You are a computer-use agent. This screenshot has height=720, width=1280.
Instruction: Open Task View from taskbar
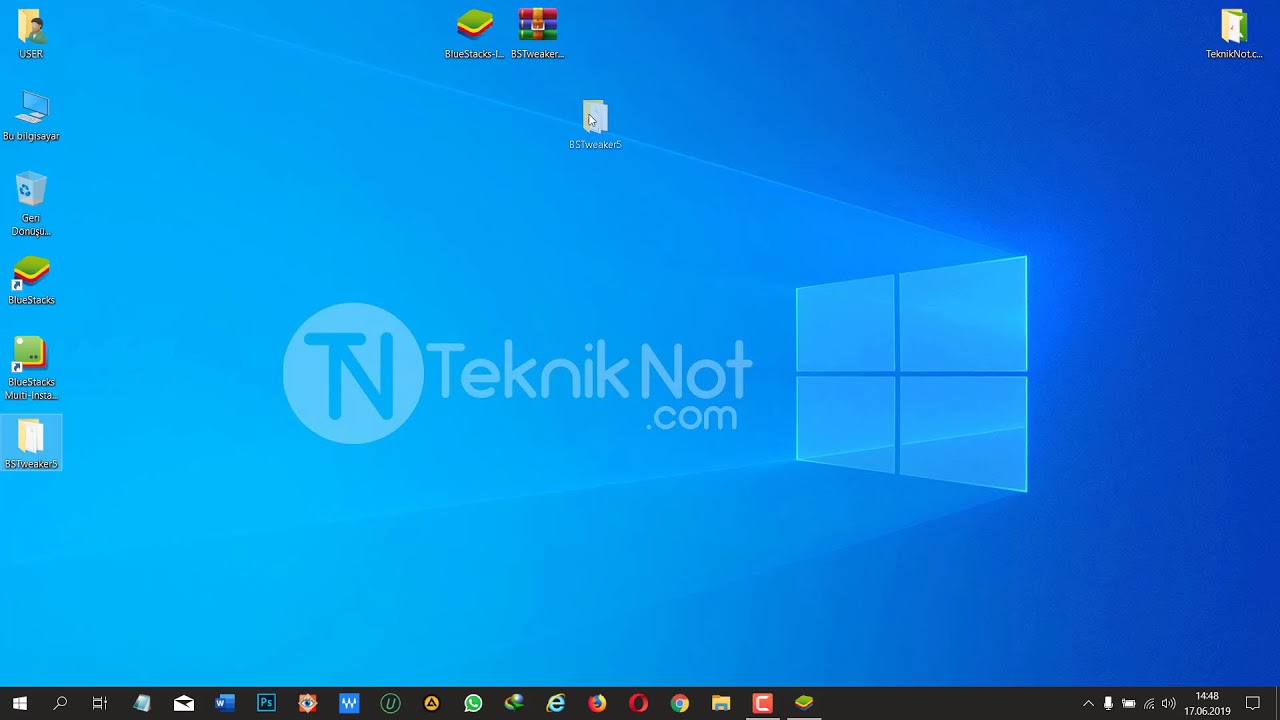[100, 703]
